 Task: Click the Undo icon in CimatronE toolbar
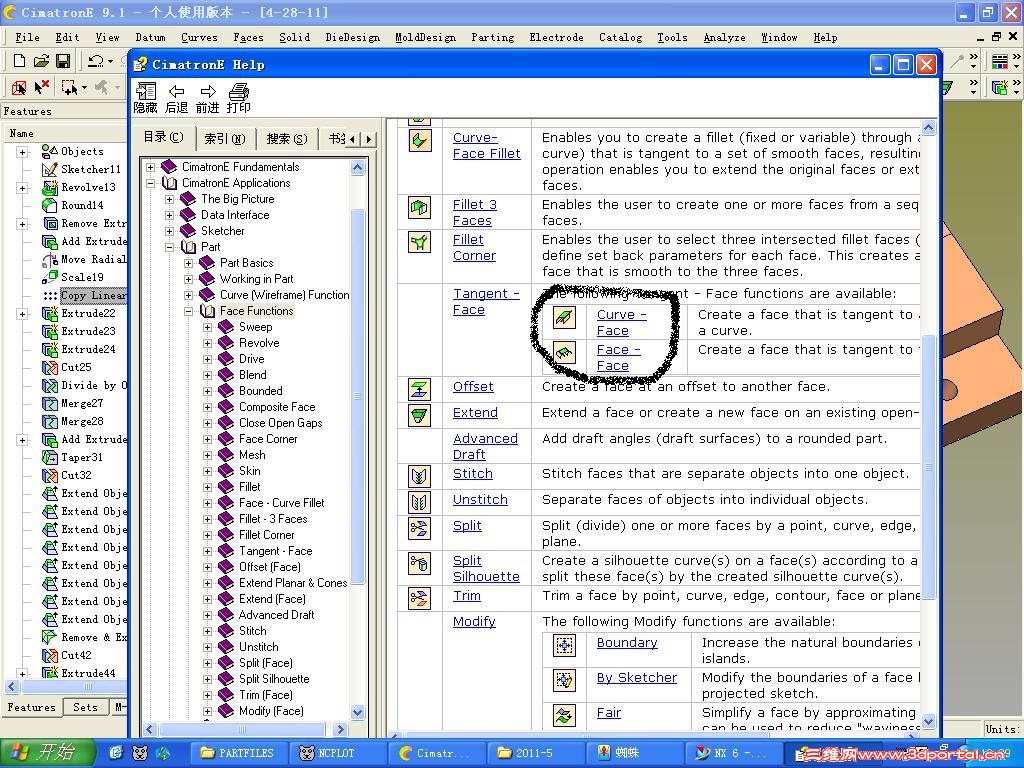tap(95, 61)
